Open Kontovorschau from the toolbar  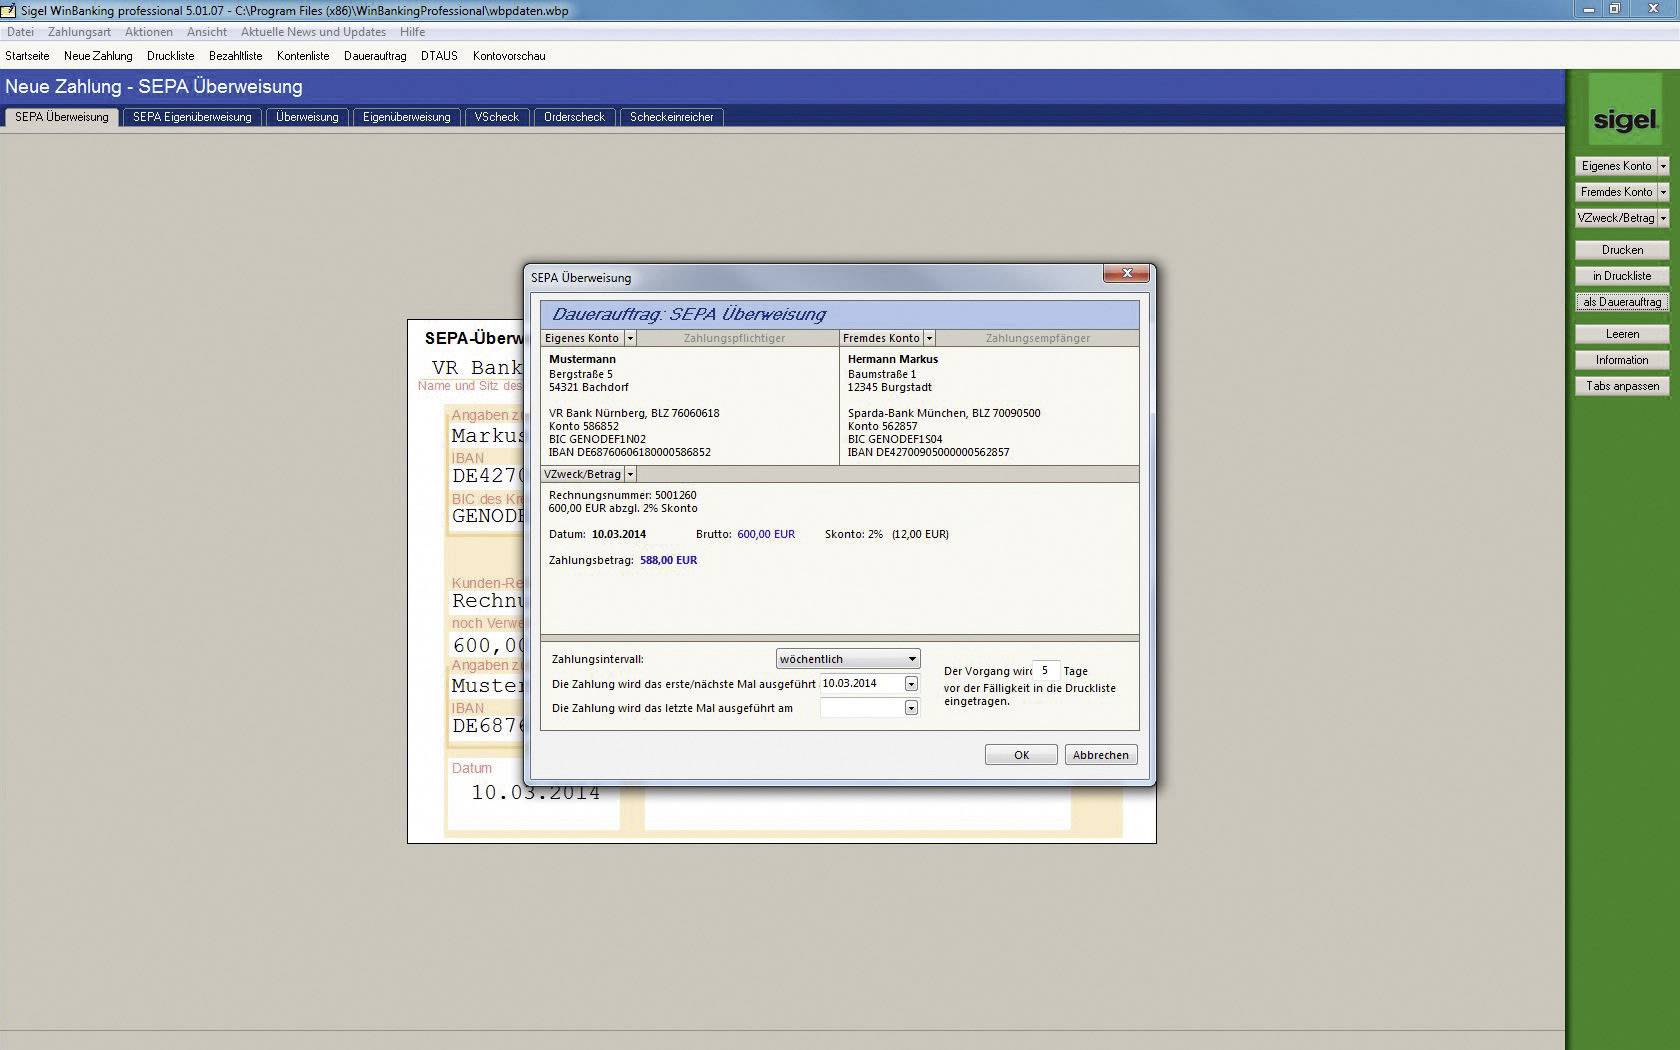(508, 56)
